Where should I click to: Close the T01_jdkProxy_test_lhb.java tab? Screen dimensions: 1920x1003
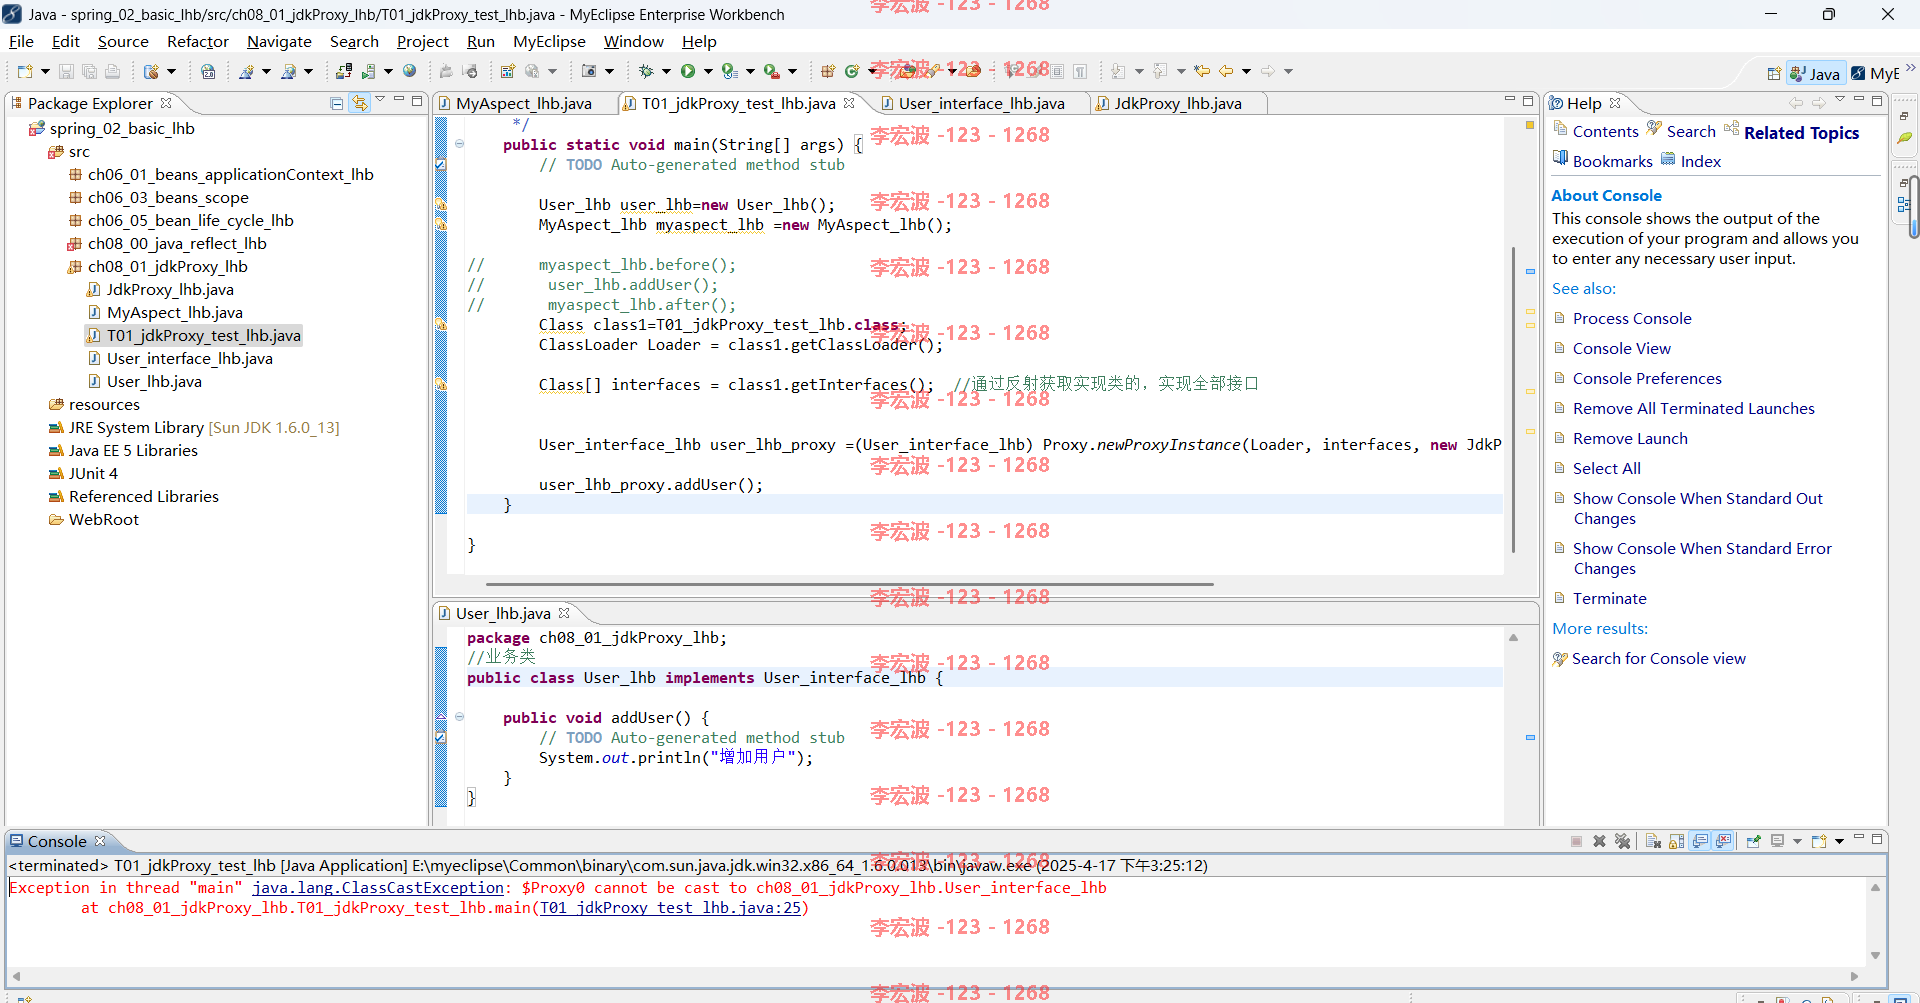849,103
